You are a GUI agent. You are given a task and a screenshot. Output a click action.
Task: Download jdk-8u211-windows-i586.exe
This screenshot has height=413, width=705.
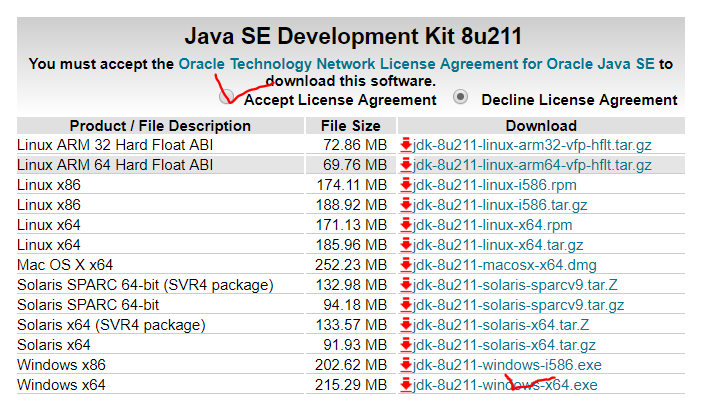coord(507,365)
